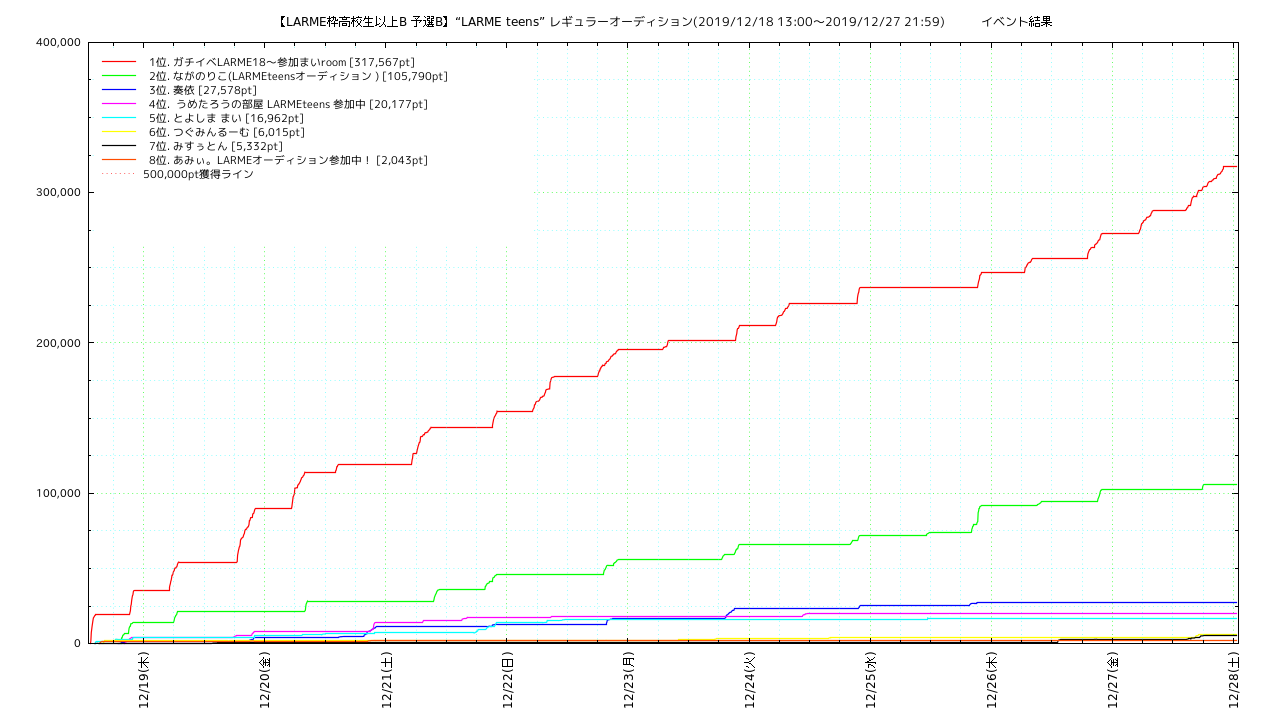
Task: Click the 5位 とよしま まい legend label
Action: click(x=226, y=118)
